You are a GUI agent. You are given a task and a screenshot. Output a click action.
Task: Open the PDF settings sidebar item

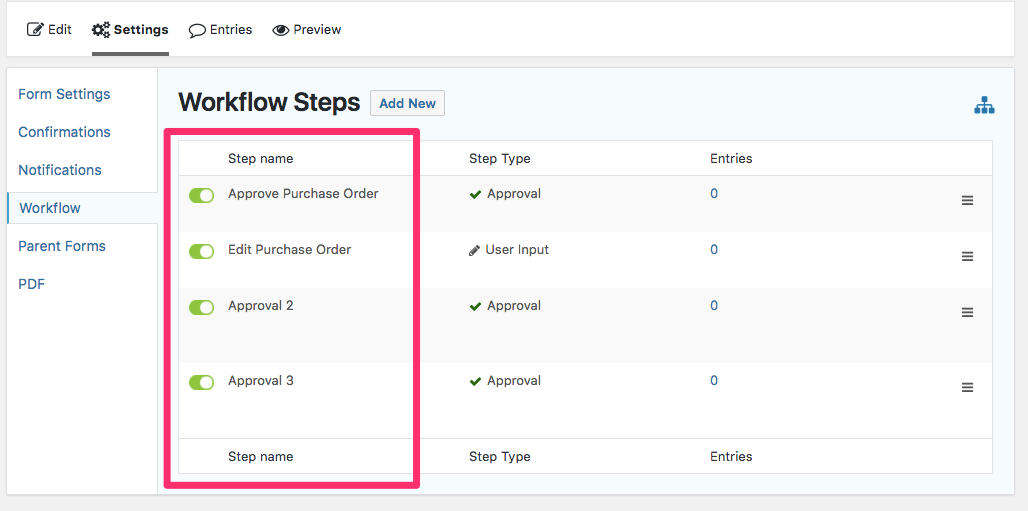click(x=31, y=284)
